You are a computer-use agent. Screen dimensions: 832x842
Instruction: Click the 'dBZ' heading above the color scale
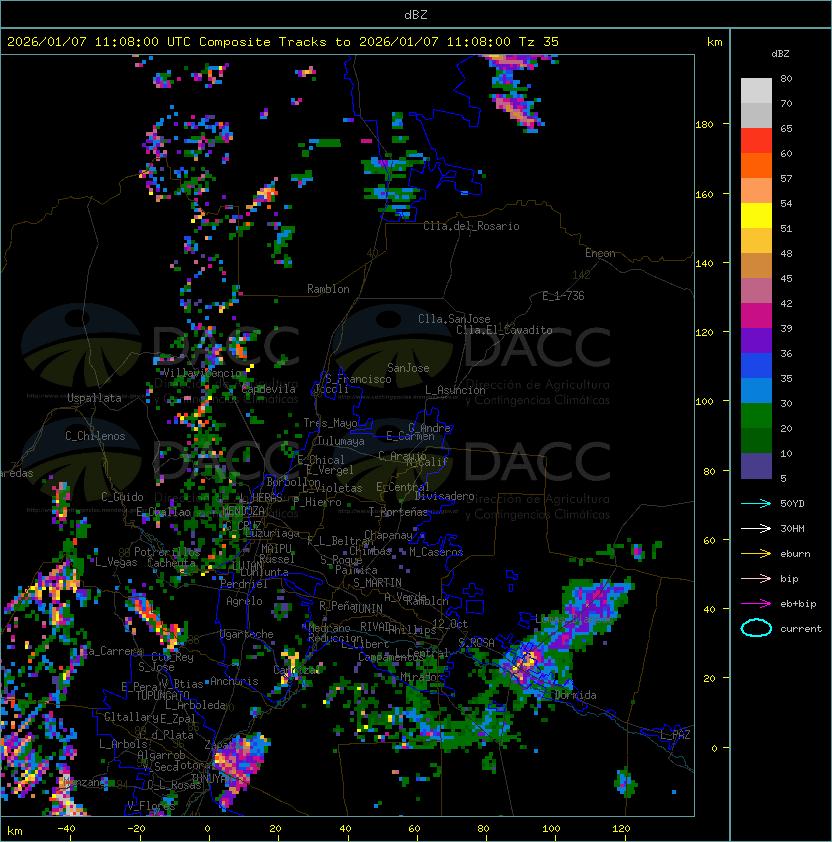[x=780, y=54]
